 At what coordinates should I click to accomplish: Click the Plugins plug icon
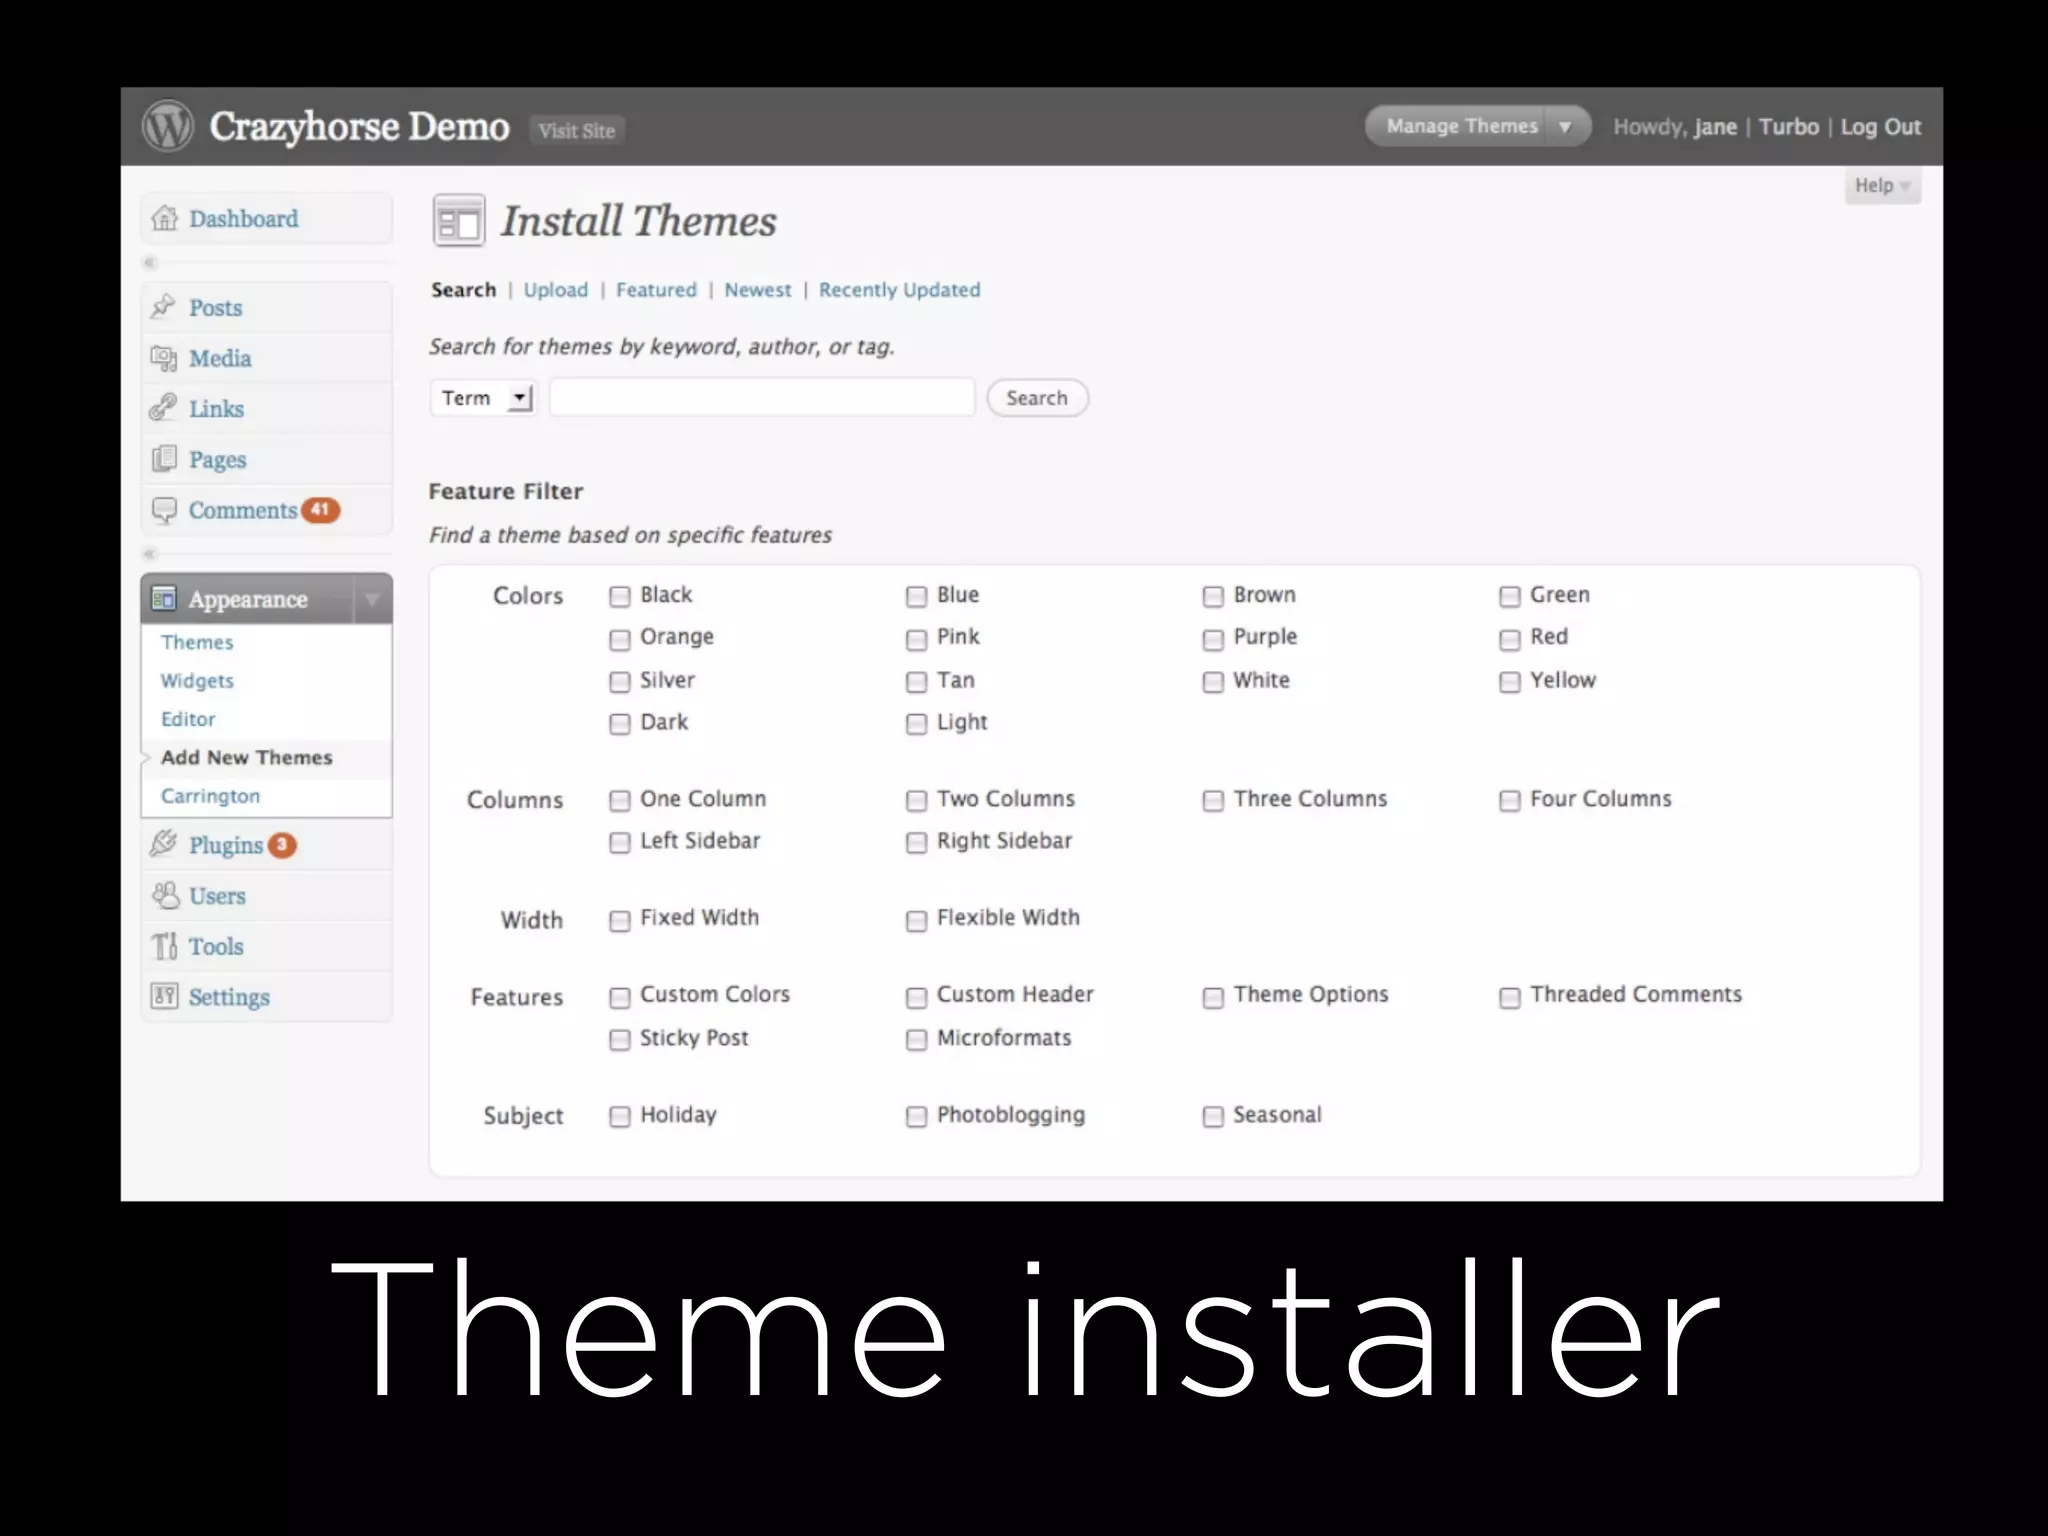(x=163, y=844)
